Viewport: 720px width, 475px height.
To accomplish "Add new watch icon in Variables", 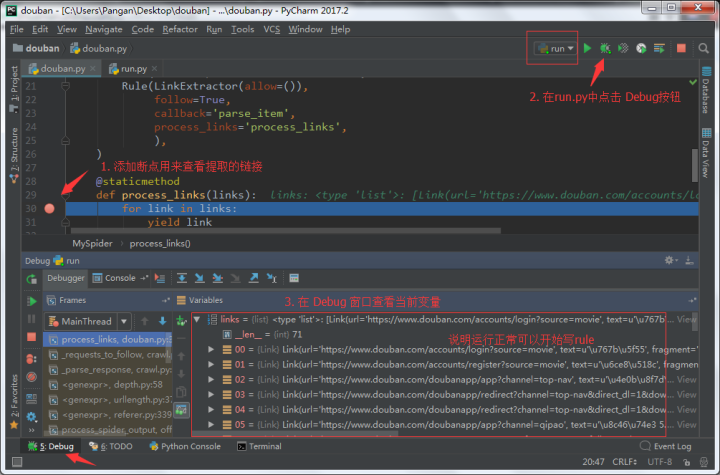I will click(181, 321).
